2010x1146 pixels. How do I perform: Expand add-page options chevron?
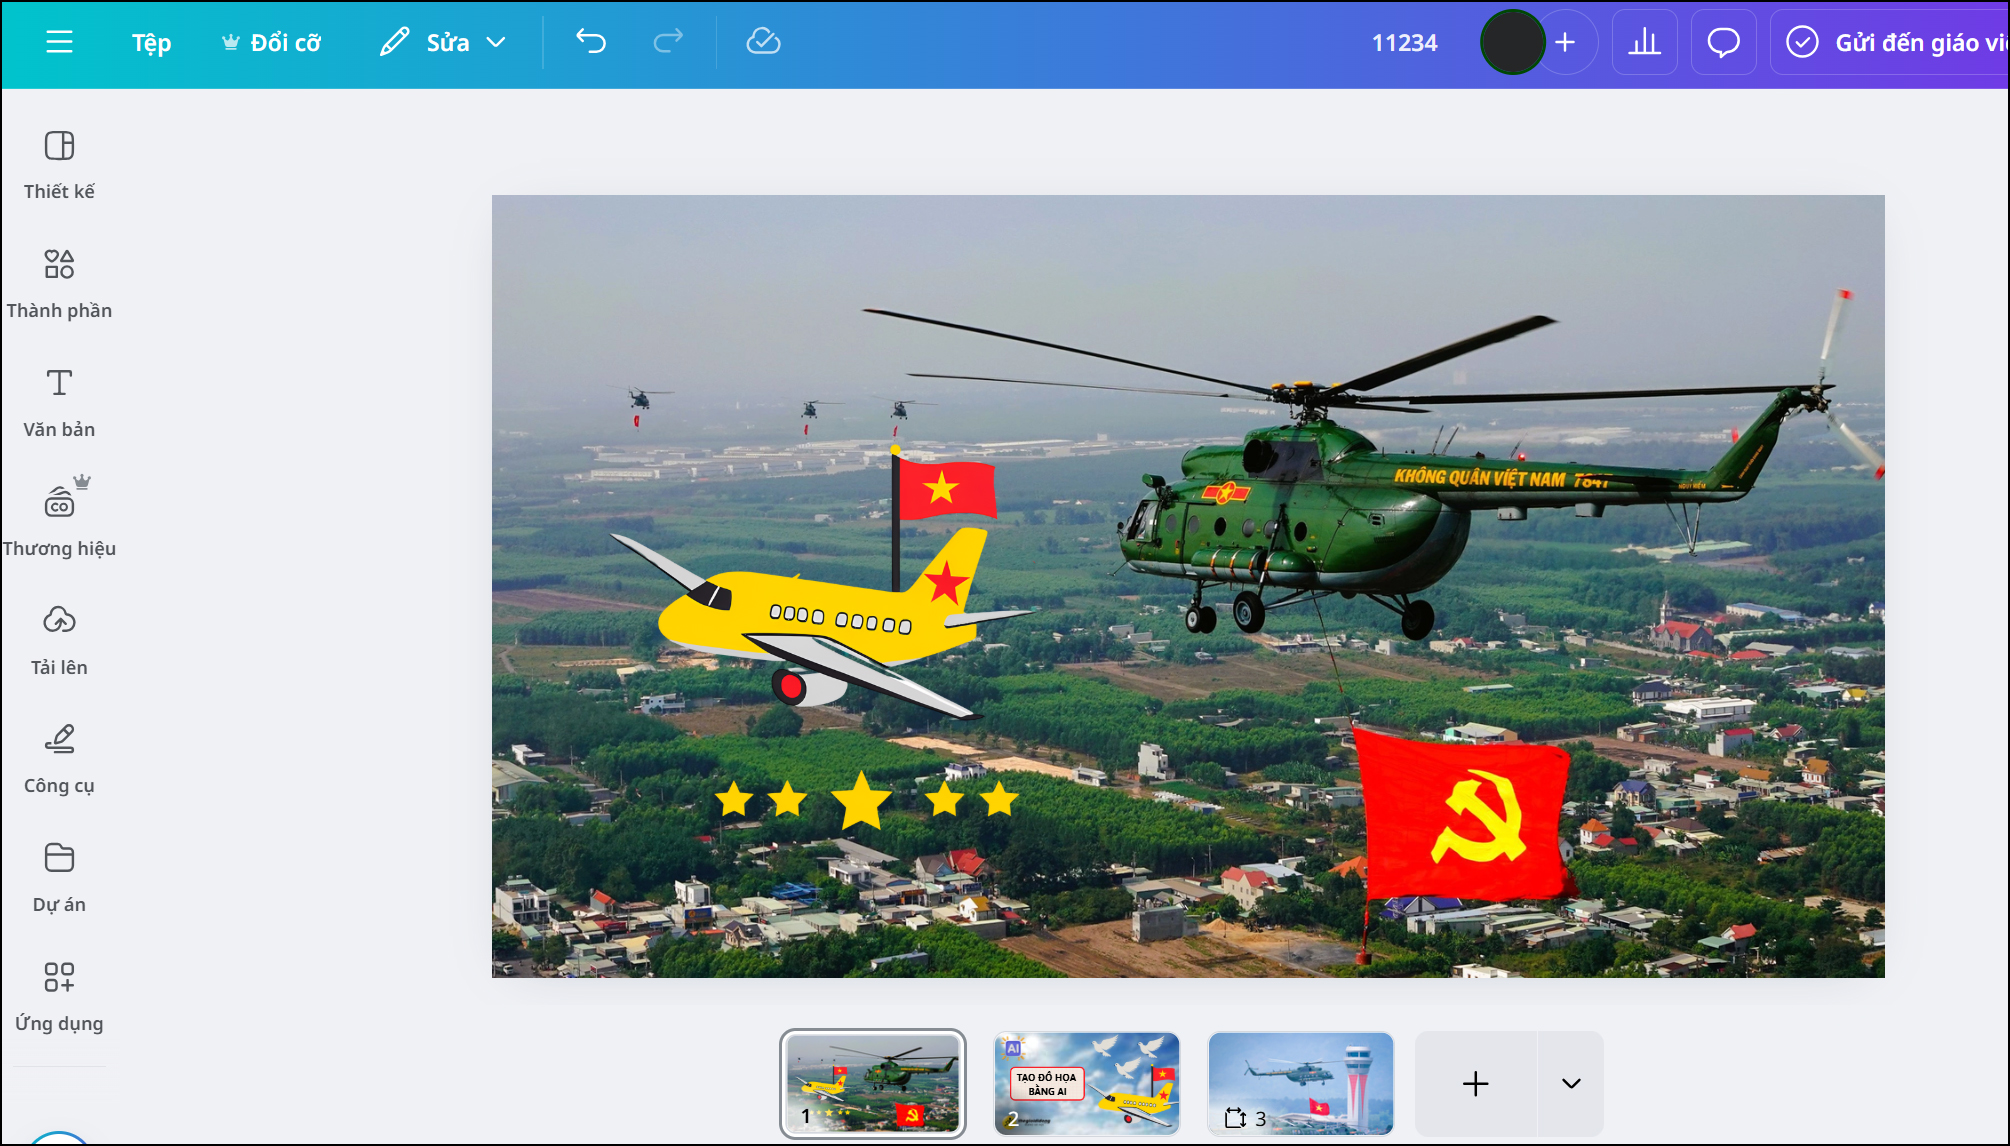click(1571, 1084)
